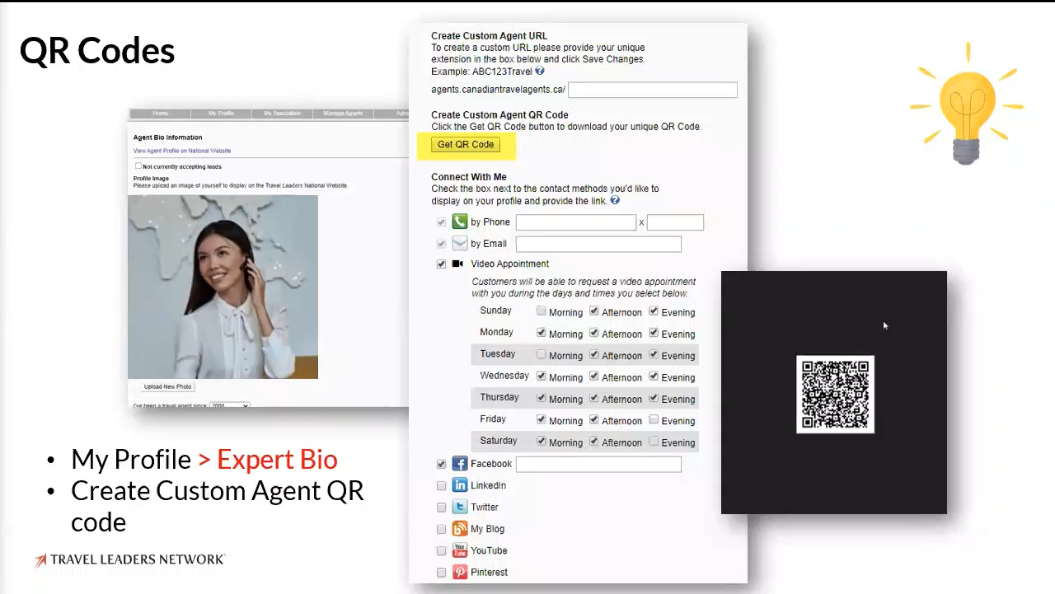The image size is (1055, 594).
Task: Click the Pinterest icon
Action: (x=460, y=572)
